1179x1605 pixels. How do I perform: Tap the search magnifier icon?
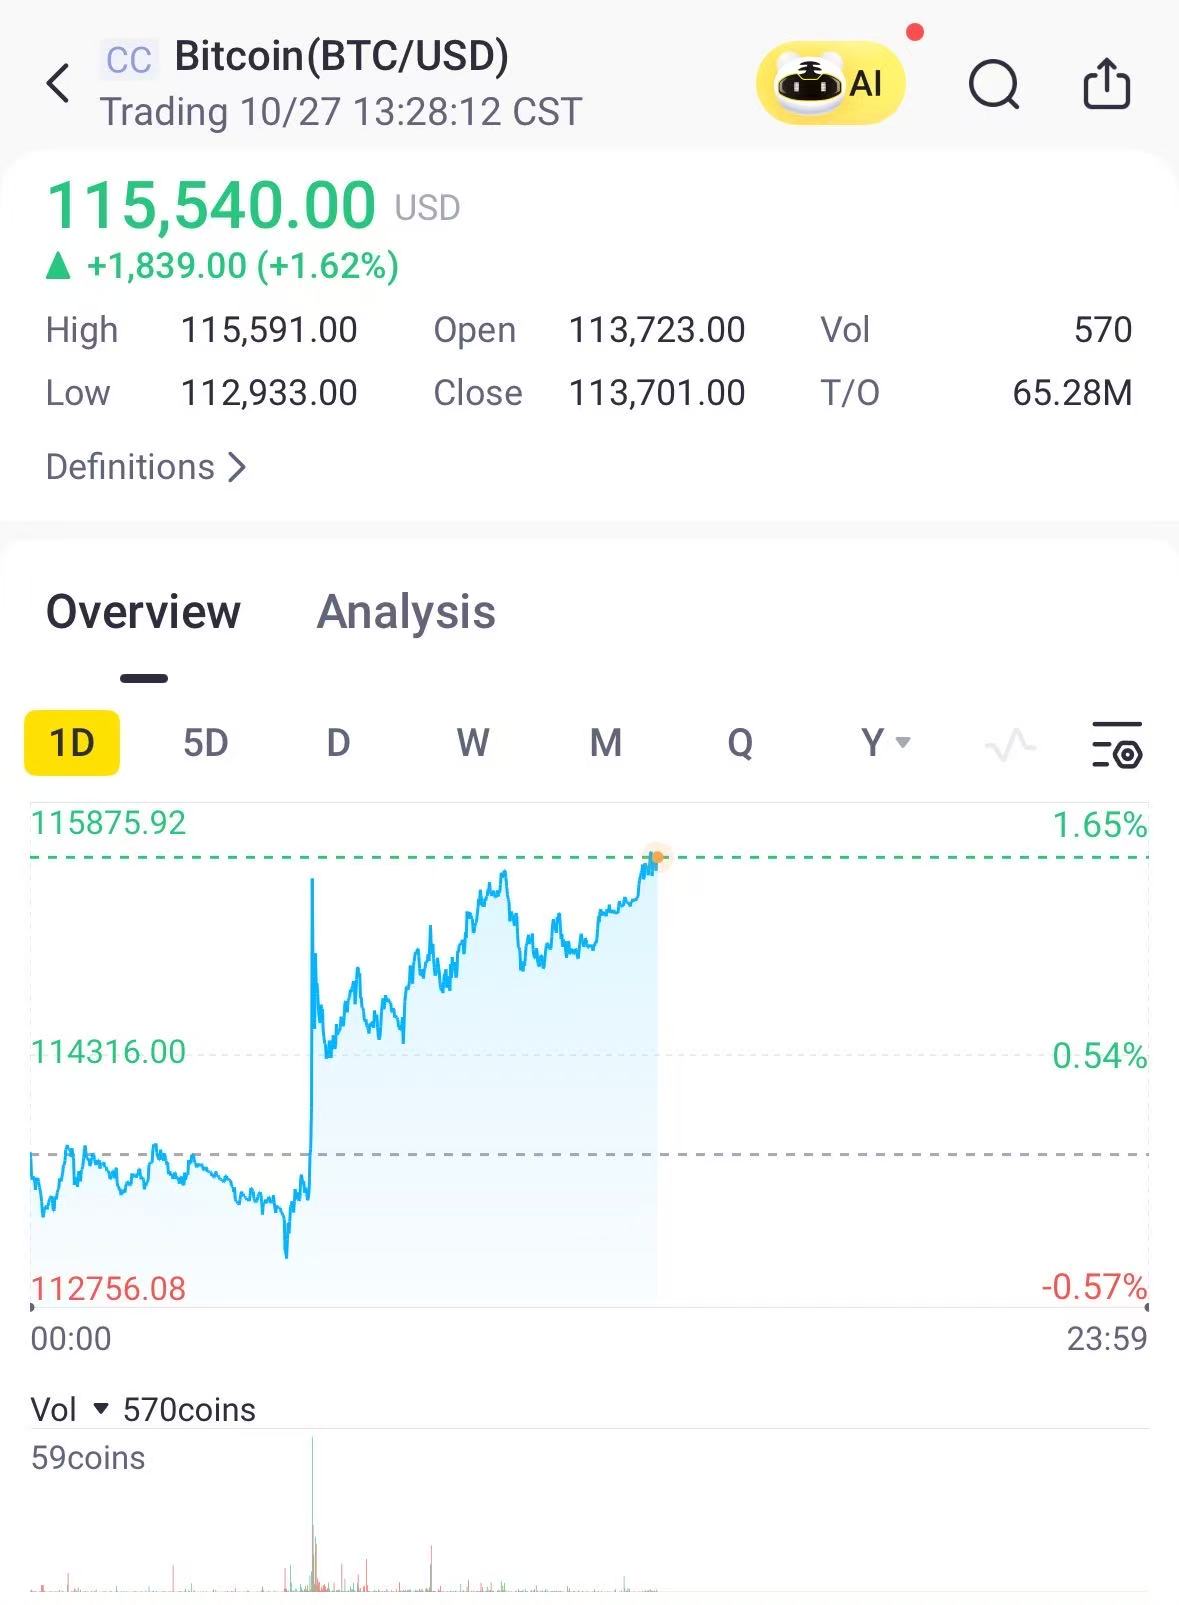pos(994,84)
